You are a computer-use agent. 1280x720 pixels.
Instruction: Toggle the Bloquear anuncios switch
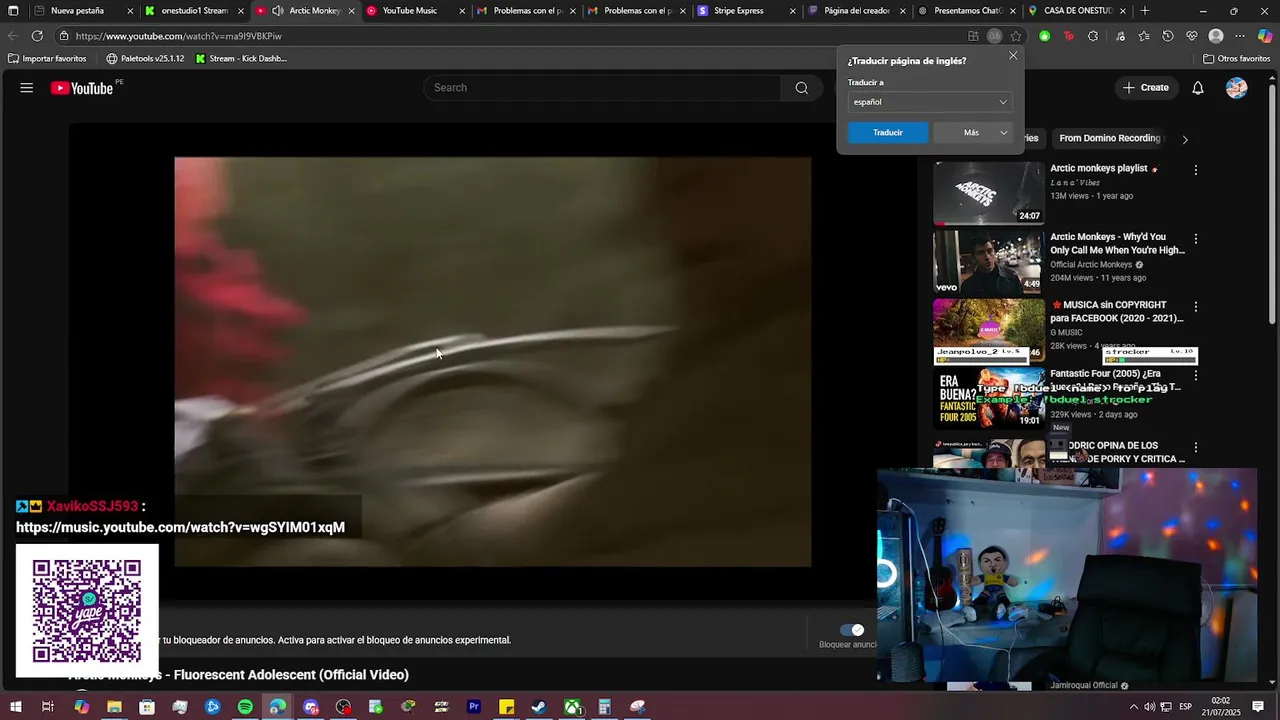(851, 630)
